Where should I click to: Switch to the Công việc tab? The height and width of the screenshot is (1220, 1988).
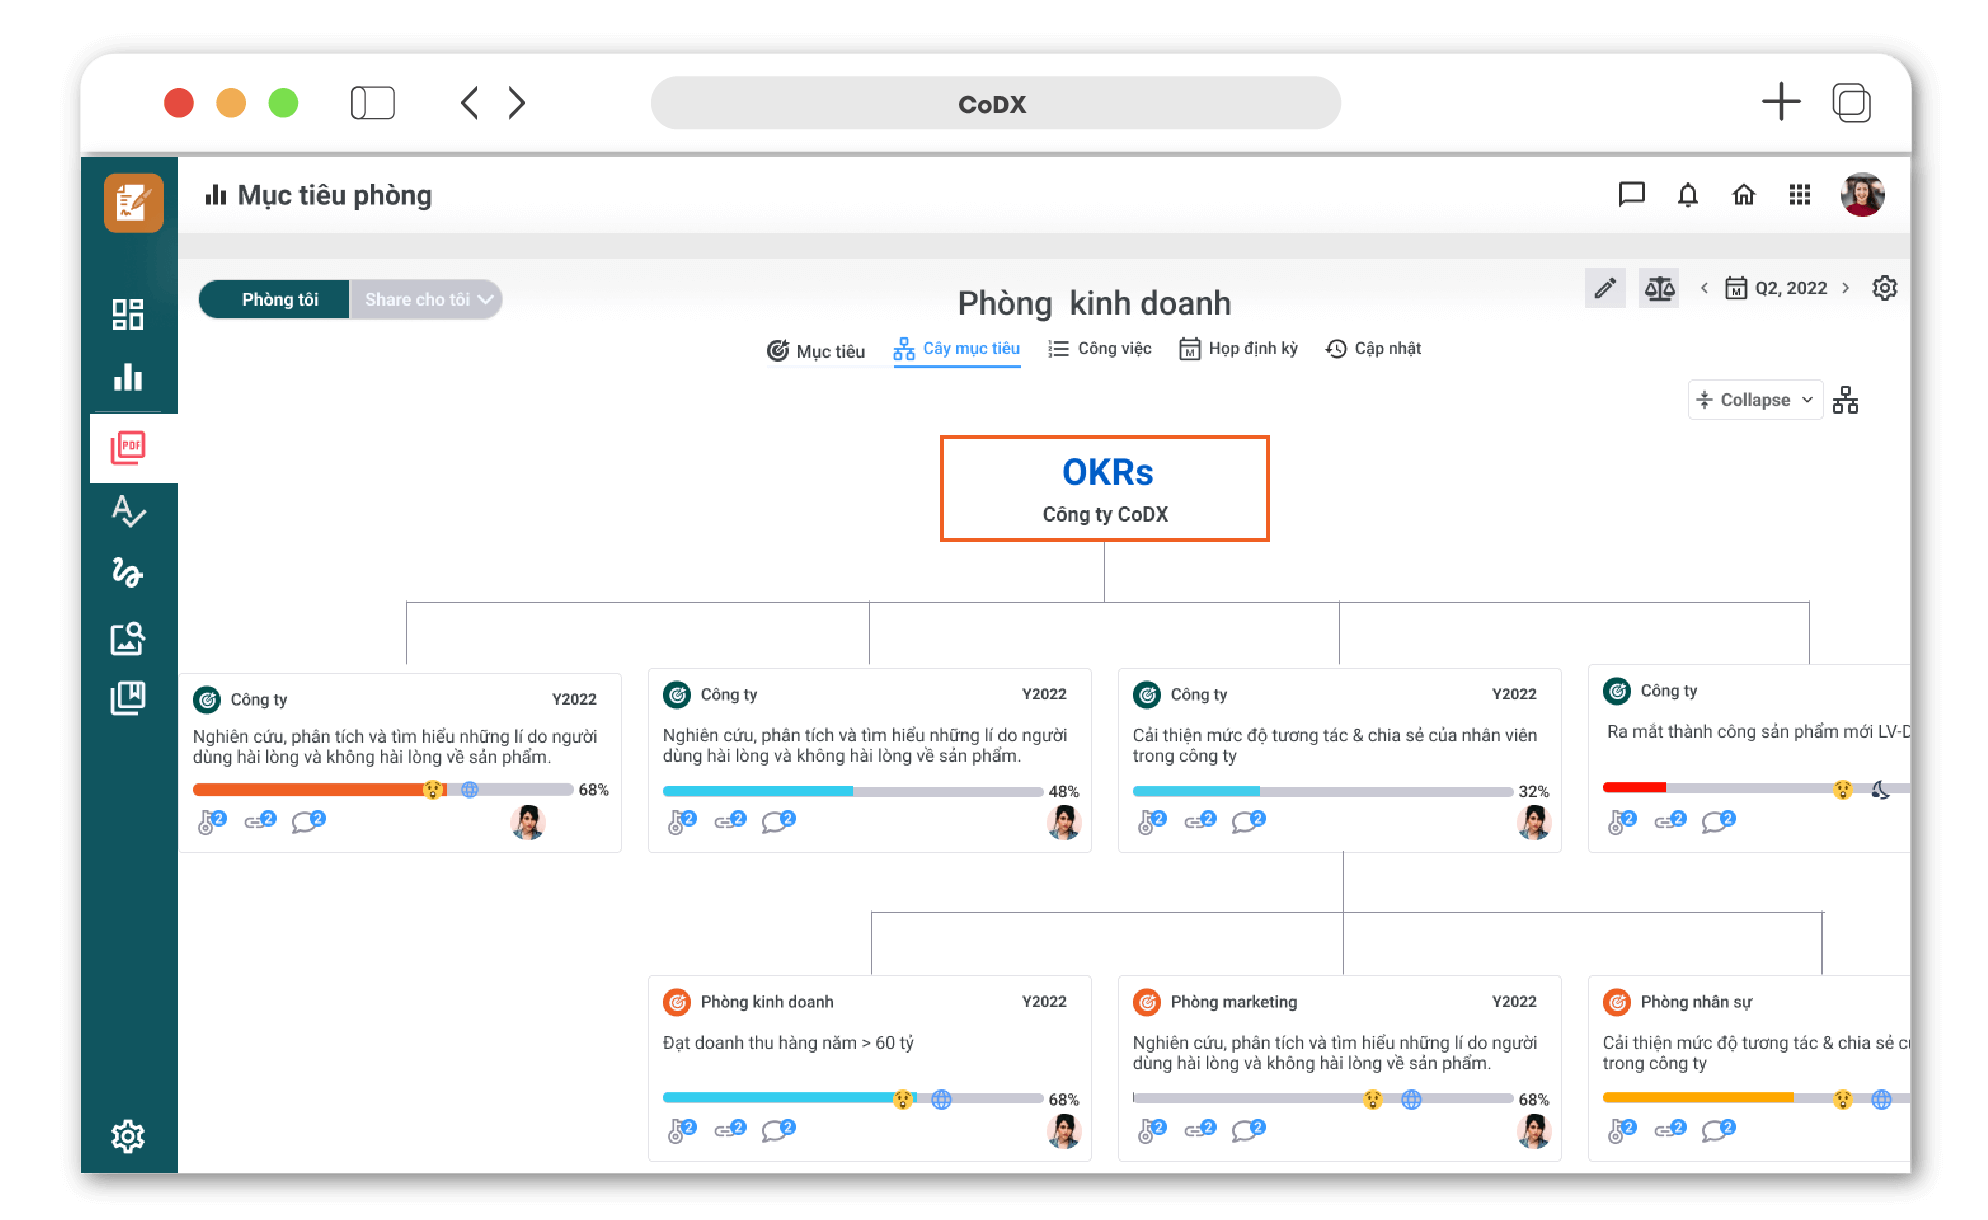1100,349
